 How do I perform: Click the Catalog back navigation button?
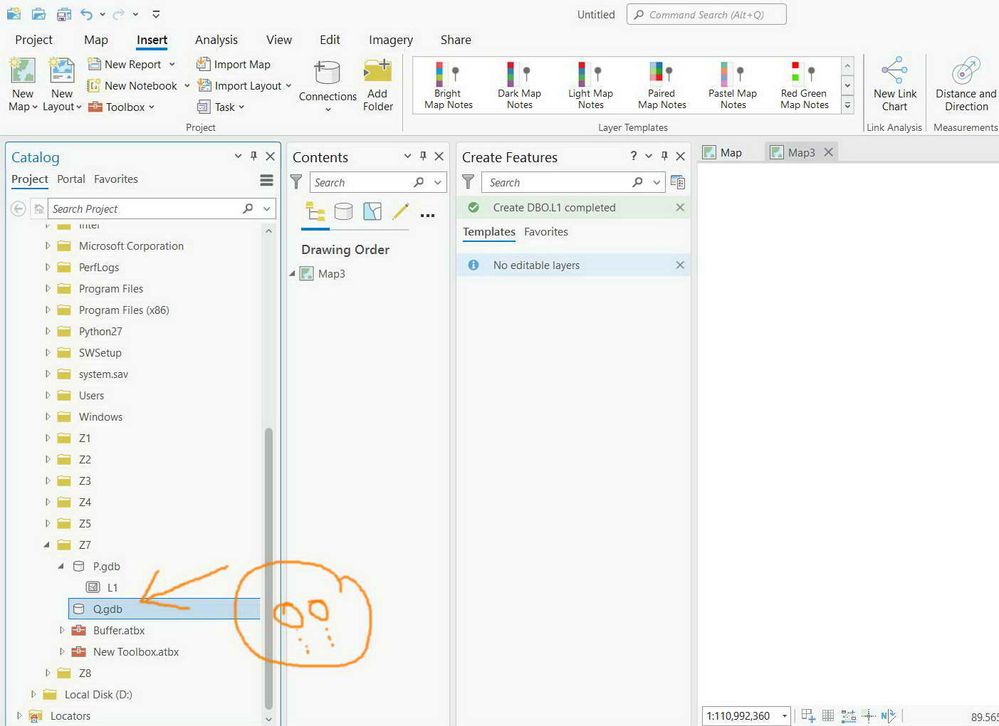(18, 209)
